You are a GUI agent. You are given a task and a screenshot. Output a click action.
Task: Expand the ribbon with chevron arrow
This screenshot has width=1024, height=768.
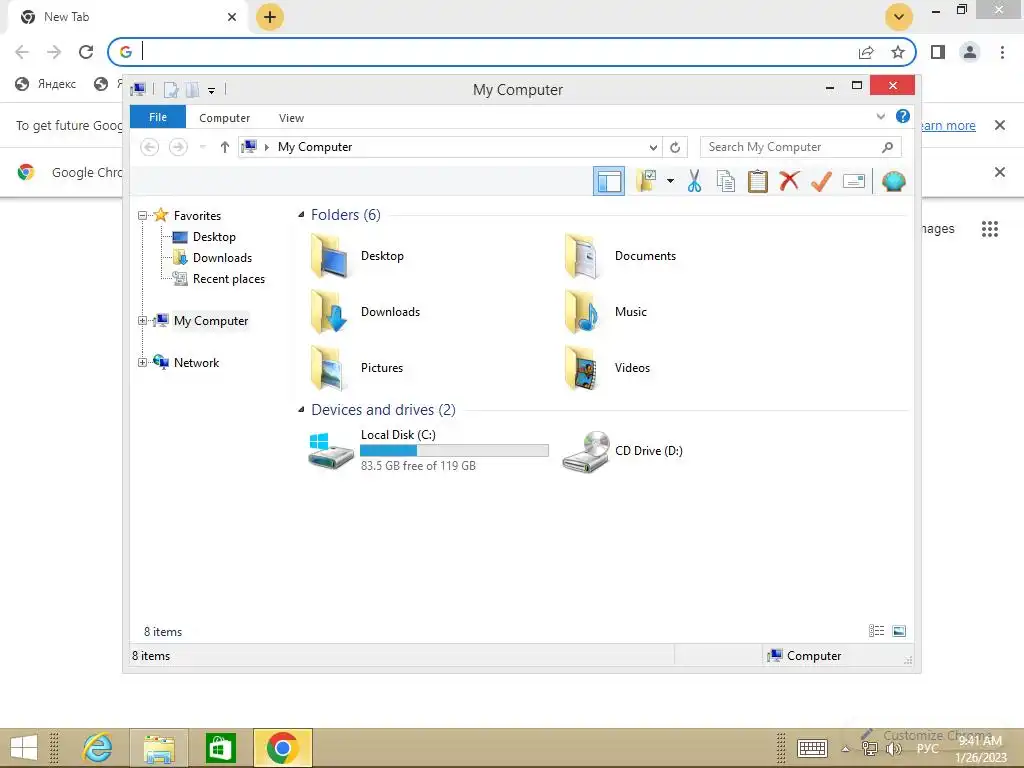pyautogui.click(x=880, y=117)
